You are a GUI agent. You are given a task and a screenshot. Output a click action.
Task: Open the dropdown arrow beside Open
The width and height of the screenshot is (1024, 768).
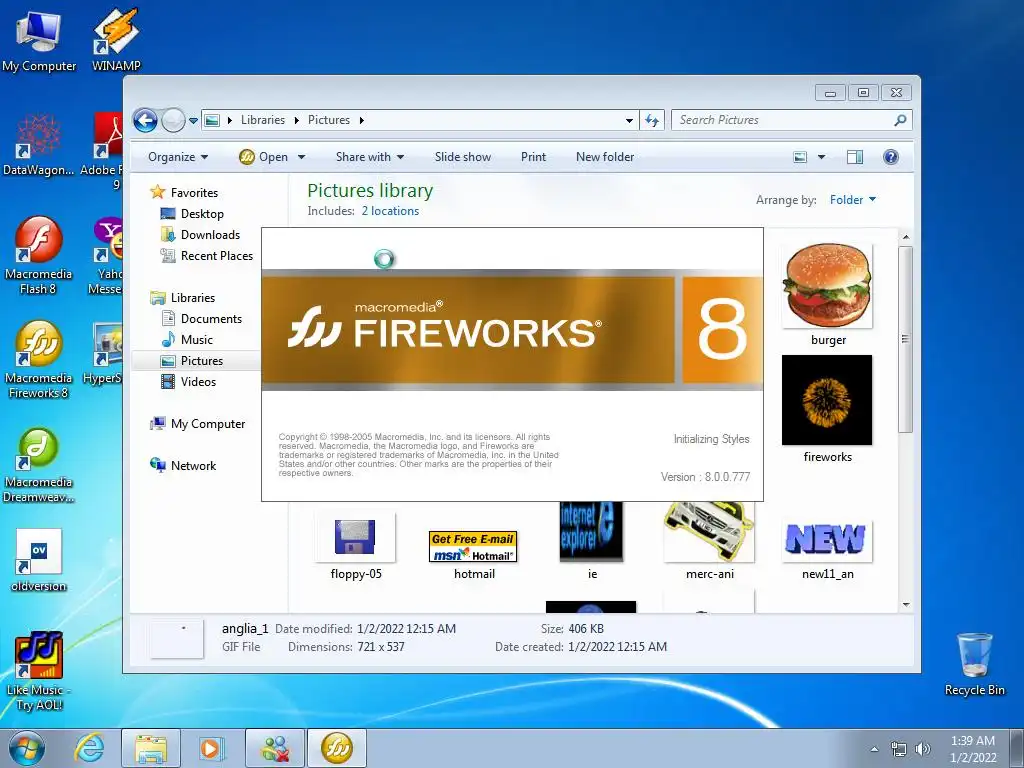click(x=302, y=157)
